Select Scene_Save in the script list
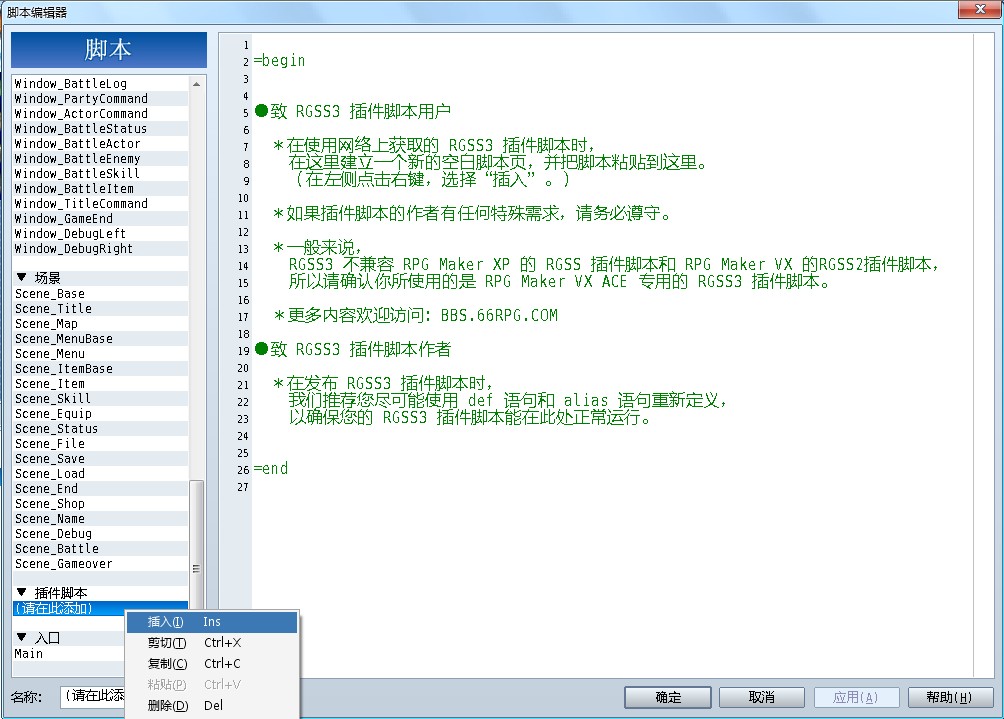The image size is (1004, 719). tap(101, 458)
